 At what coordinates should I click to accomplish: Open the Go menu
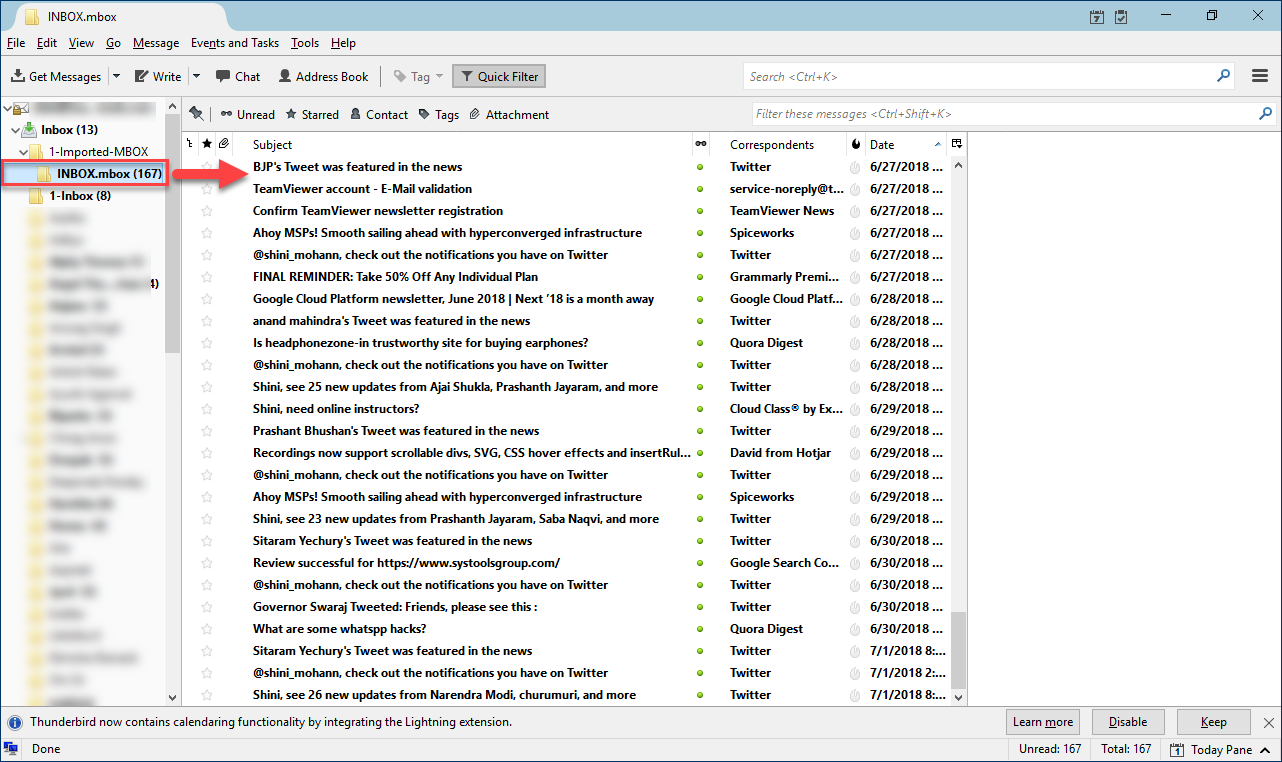point(113,43)
